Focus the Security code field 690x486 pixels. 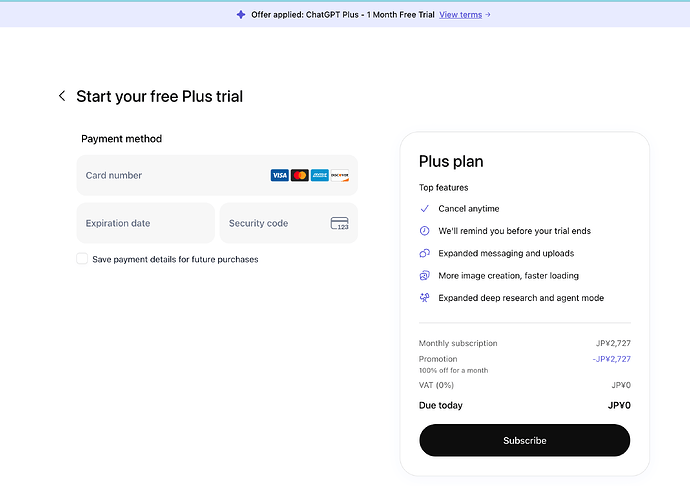(x=289, y=223)
